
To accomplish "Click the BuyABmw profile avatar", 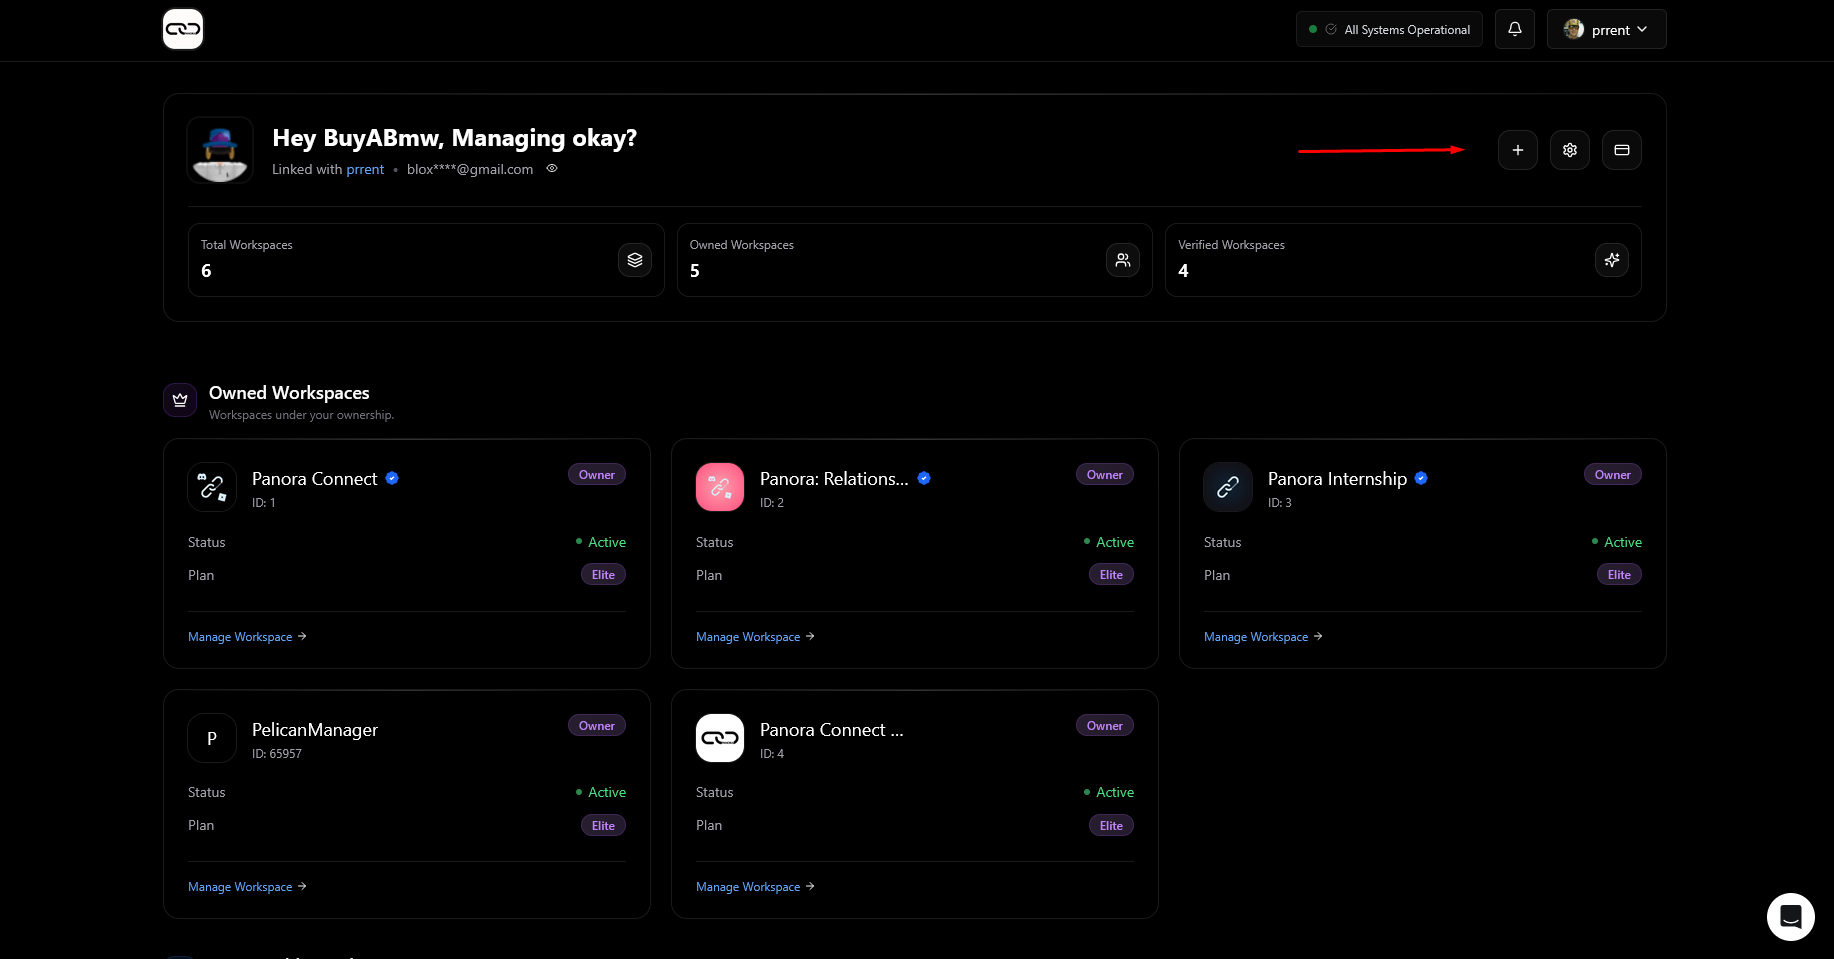I will [x=220, y=150].
